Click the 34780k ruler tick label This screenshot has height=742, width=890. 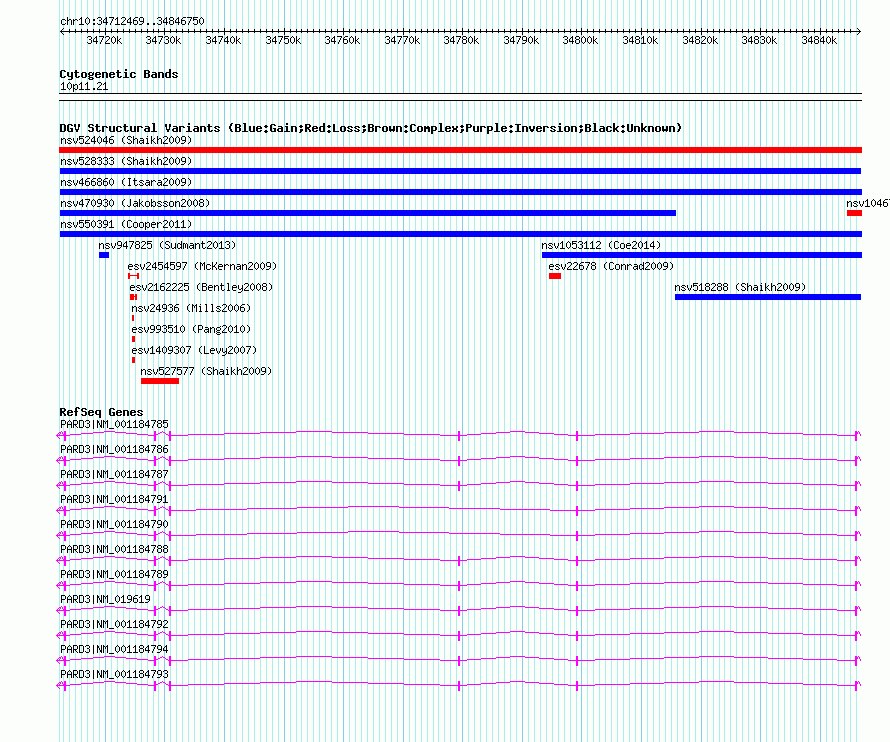(x=461, y=40)
